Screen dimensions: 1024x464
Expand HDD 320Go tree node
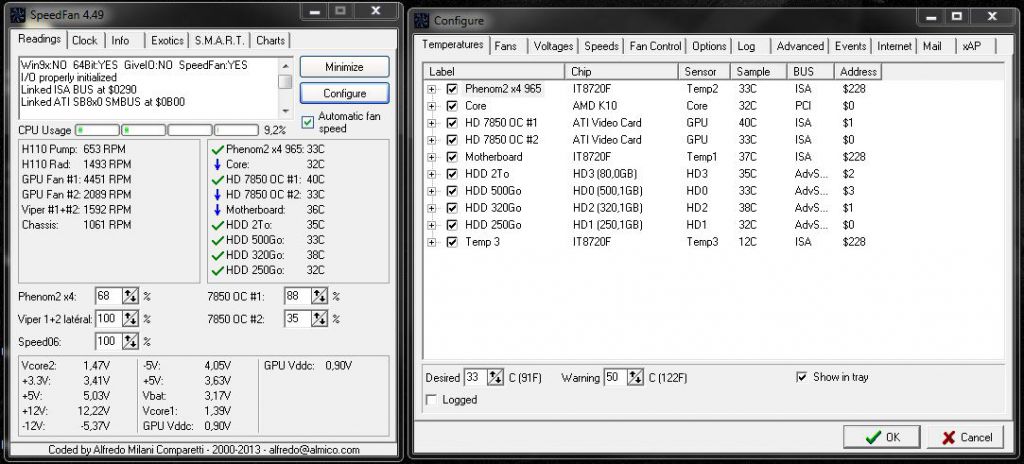tap(432, 208)
